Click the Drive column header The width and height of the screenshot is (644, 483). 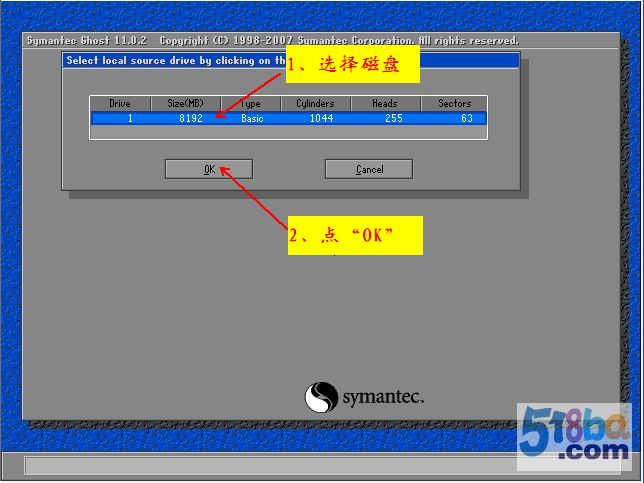click(120, 104)
